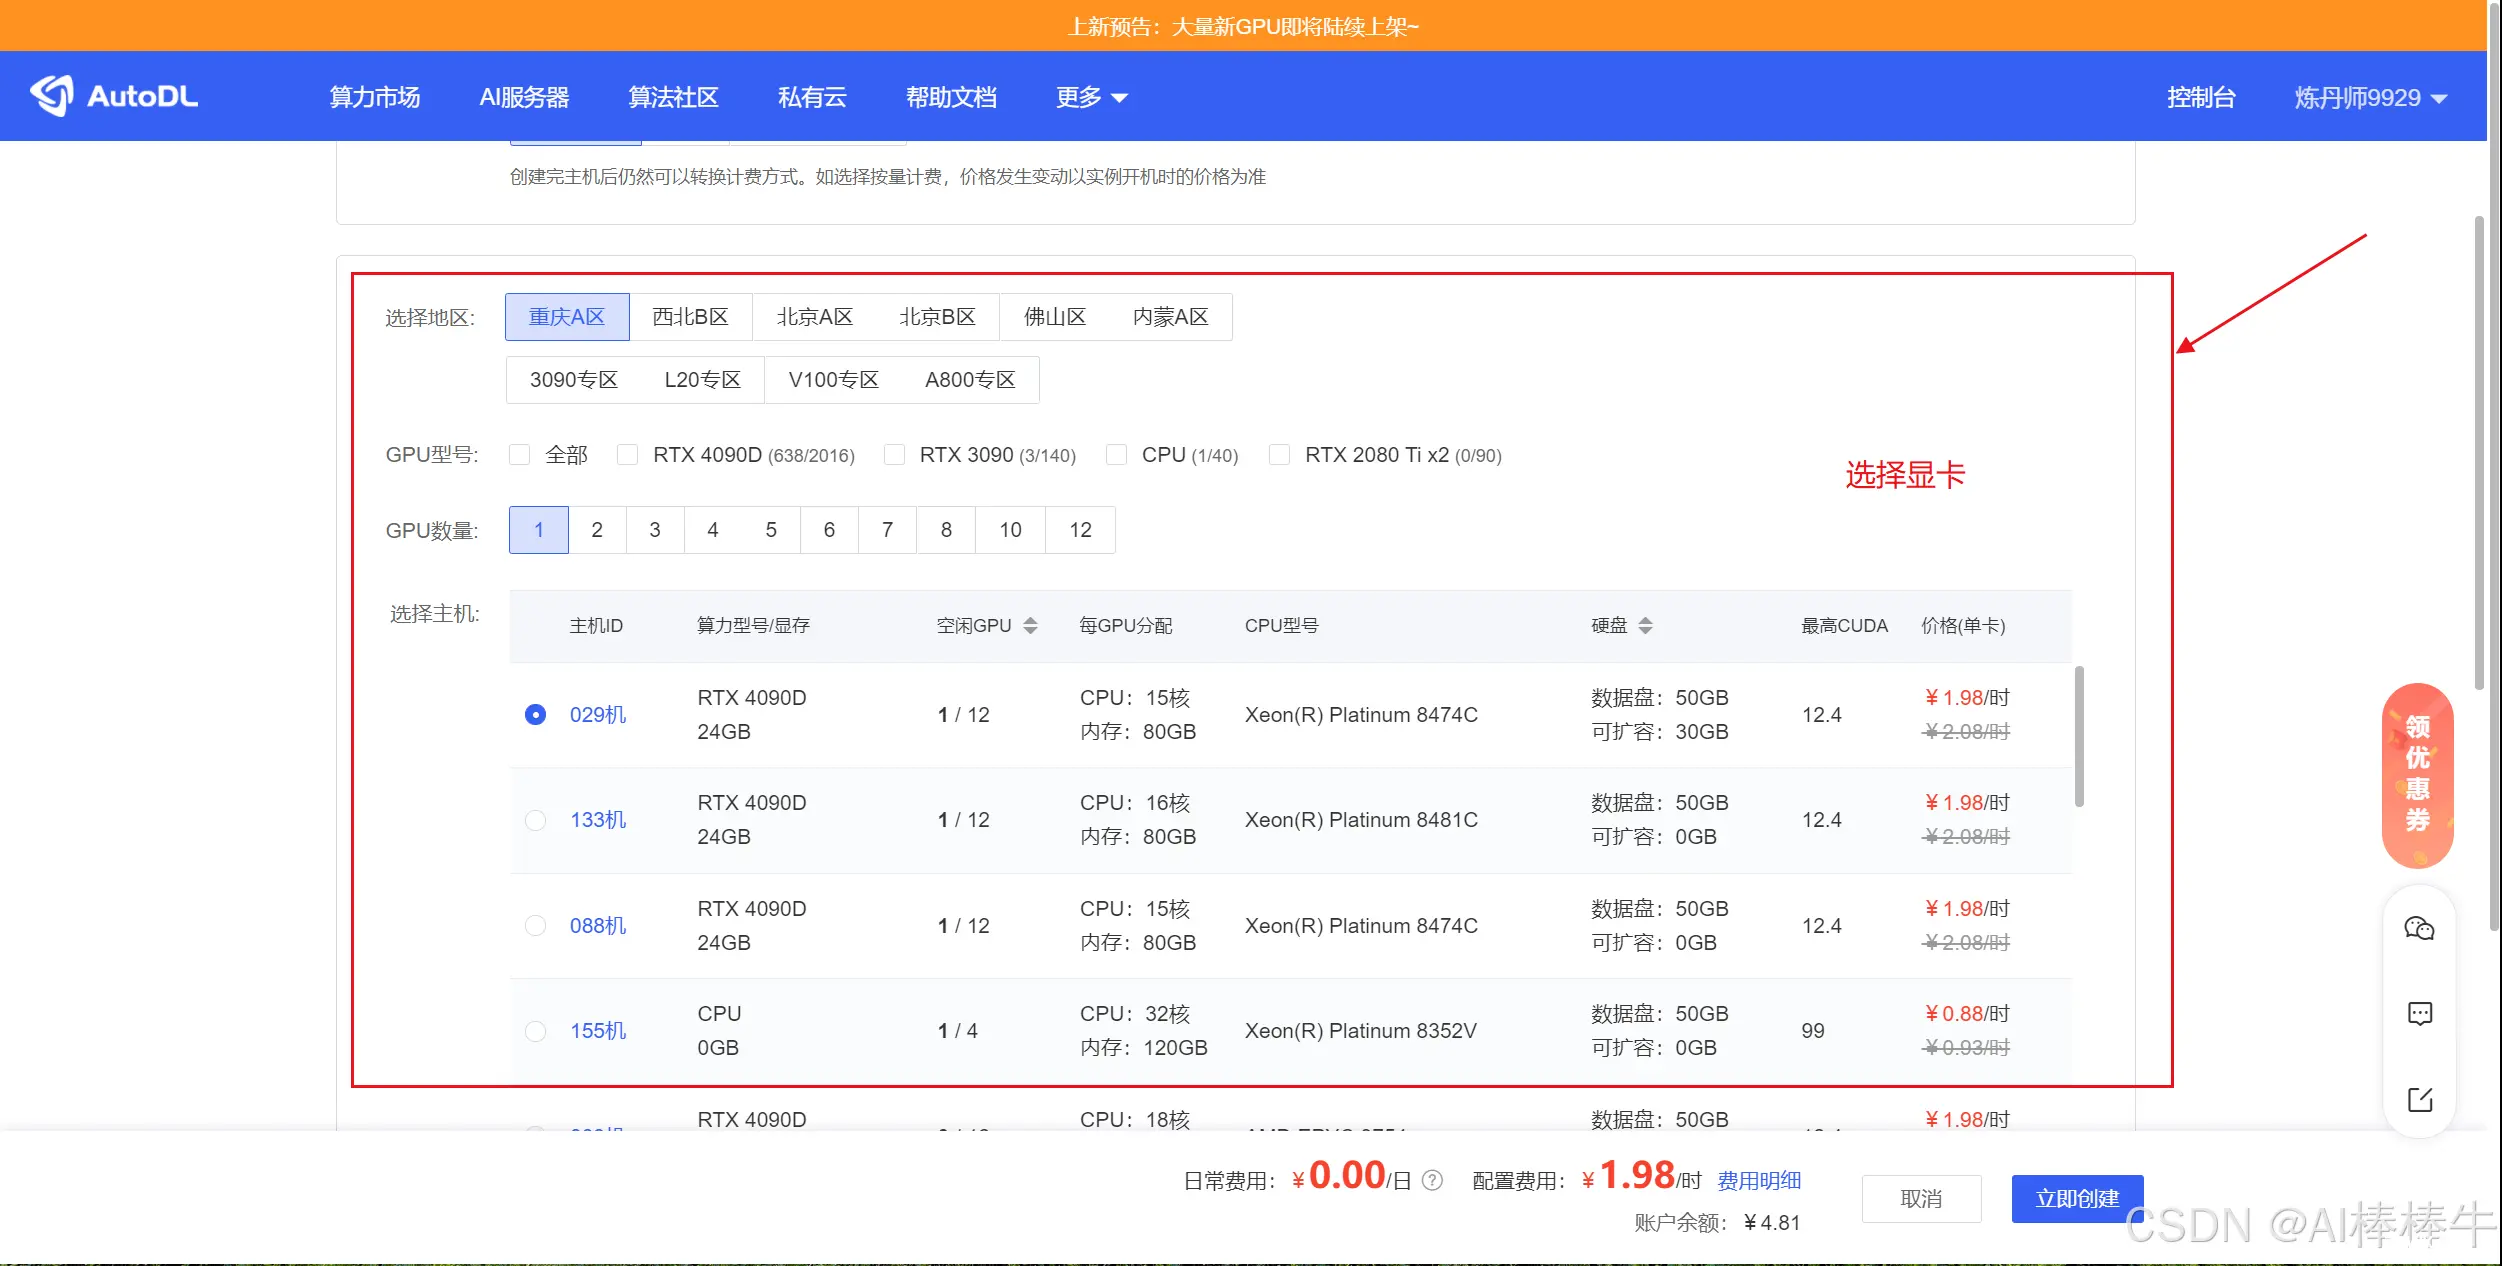Open 算力市场 in the navigation bar
This screenshot has width=2502, height=1266.
(375, 97)
